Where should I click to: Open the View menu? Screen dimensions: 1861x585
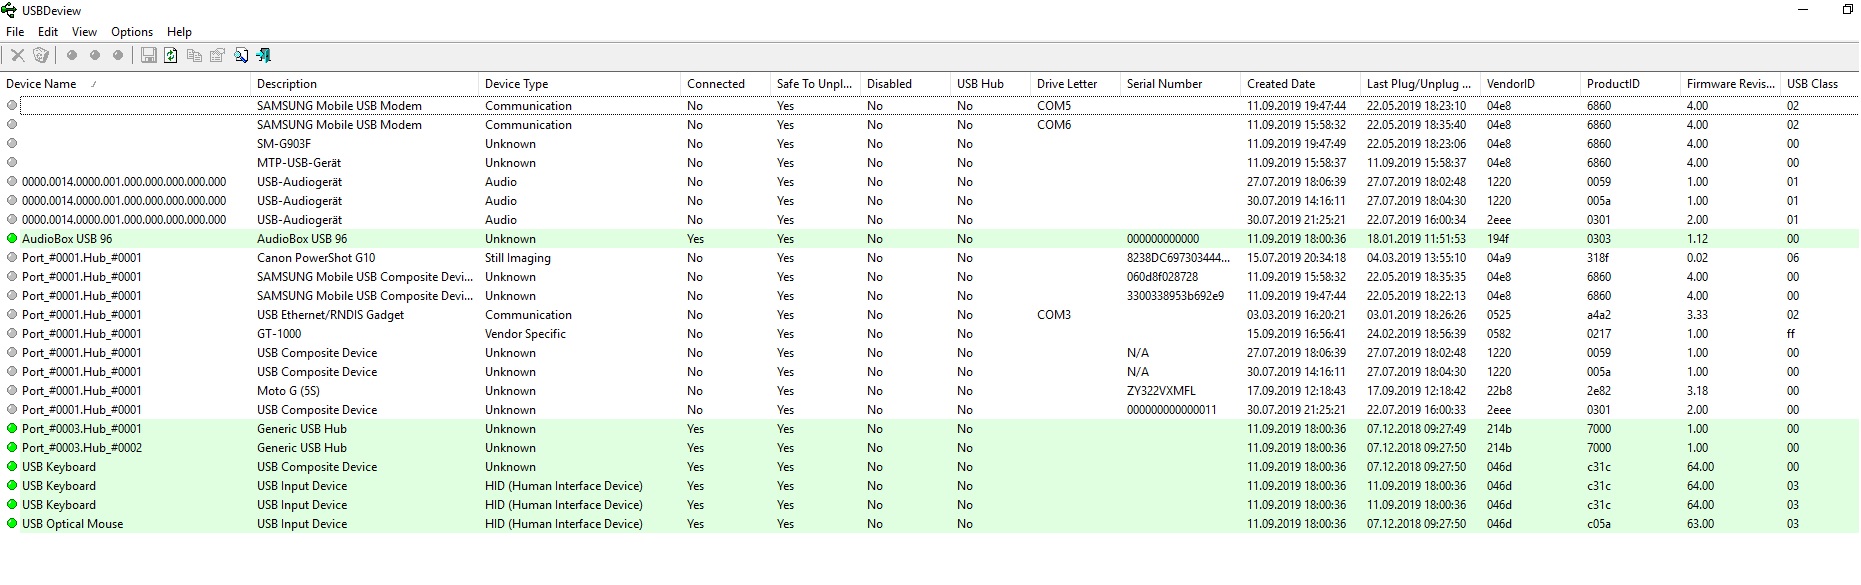(85, 32)
